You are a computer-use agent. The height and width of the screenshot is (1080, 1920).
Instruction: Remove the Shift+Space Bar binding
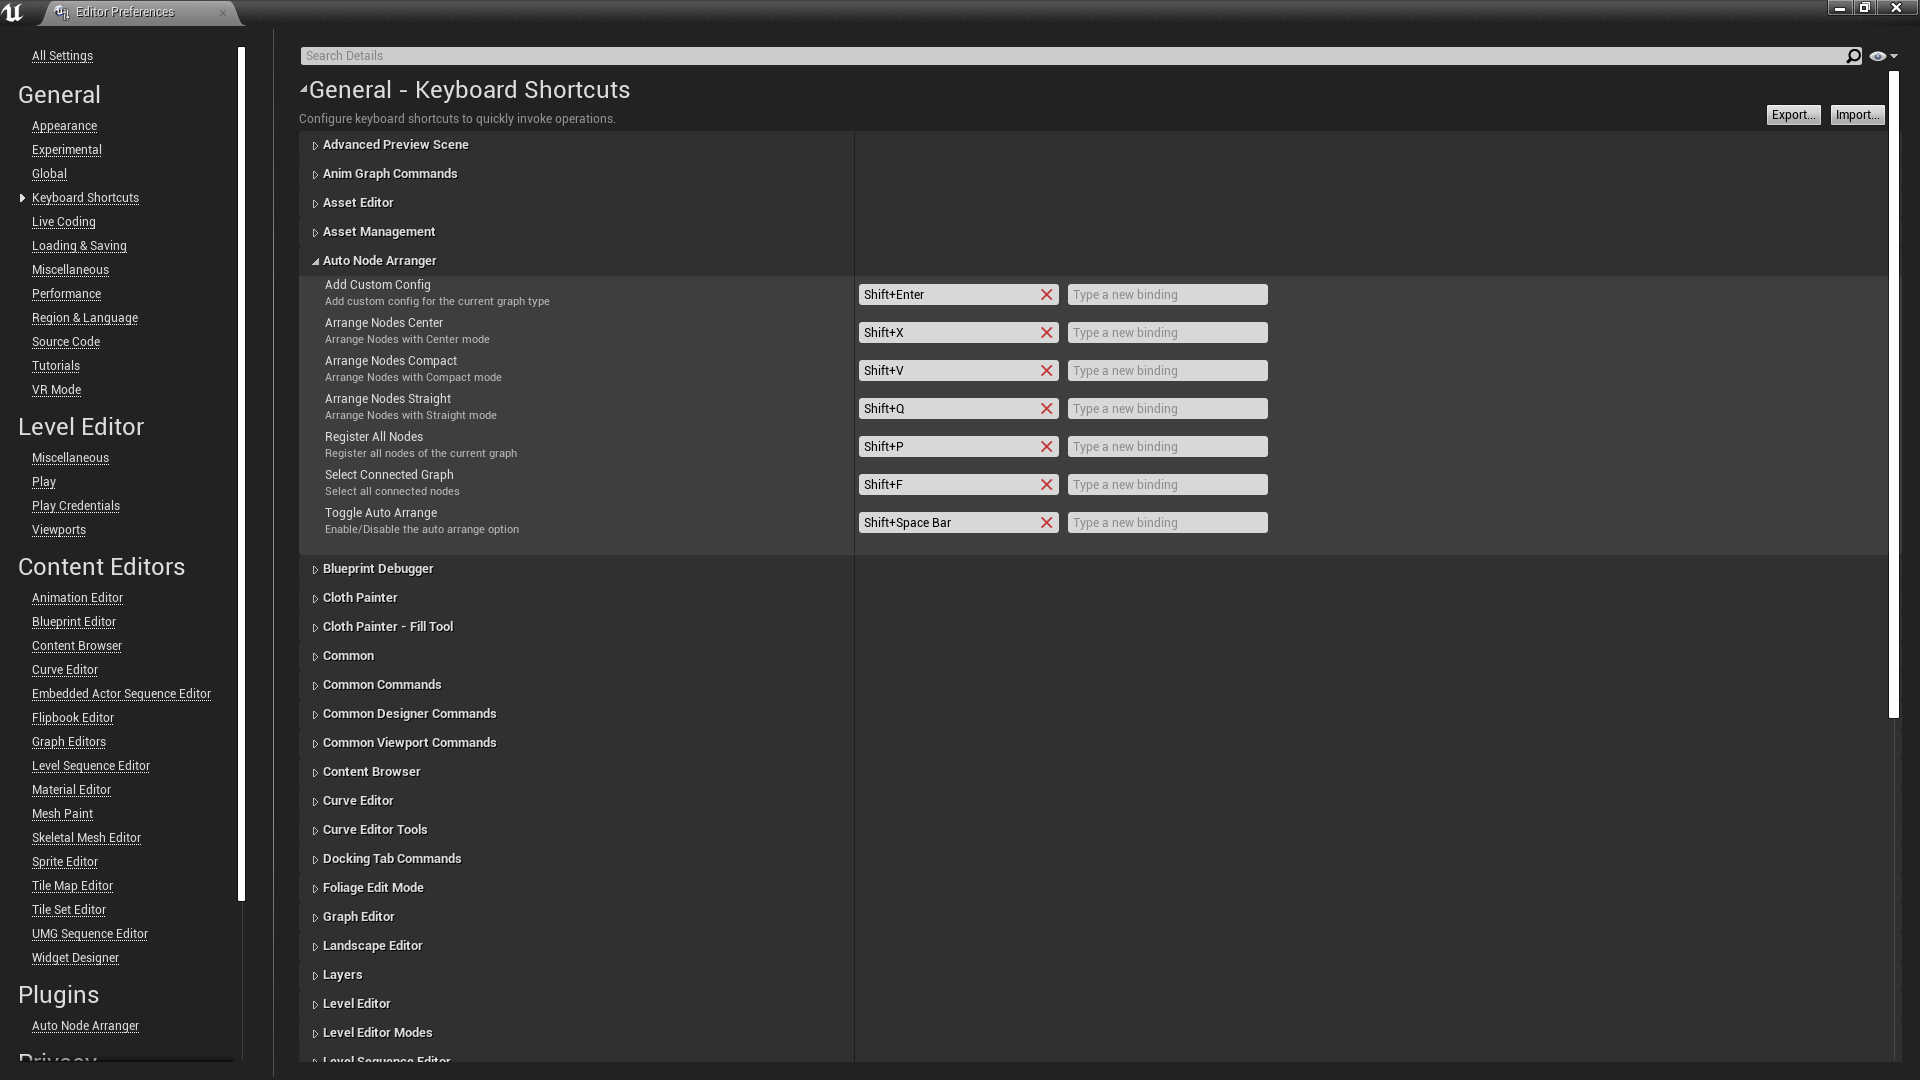tap(1046, 523)
